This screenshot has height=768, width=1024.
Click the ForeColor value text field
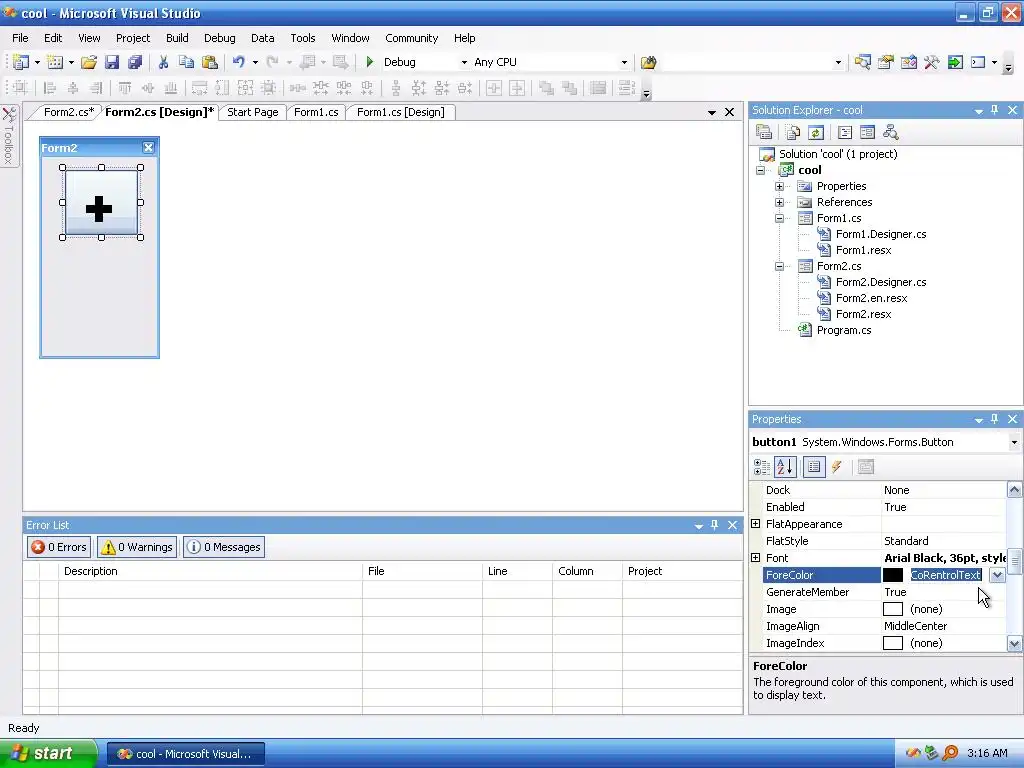pyautogui.click(x=946, y=575)
